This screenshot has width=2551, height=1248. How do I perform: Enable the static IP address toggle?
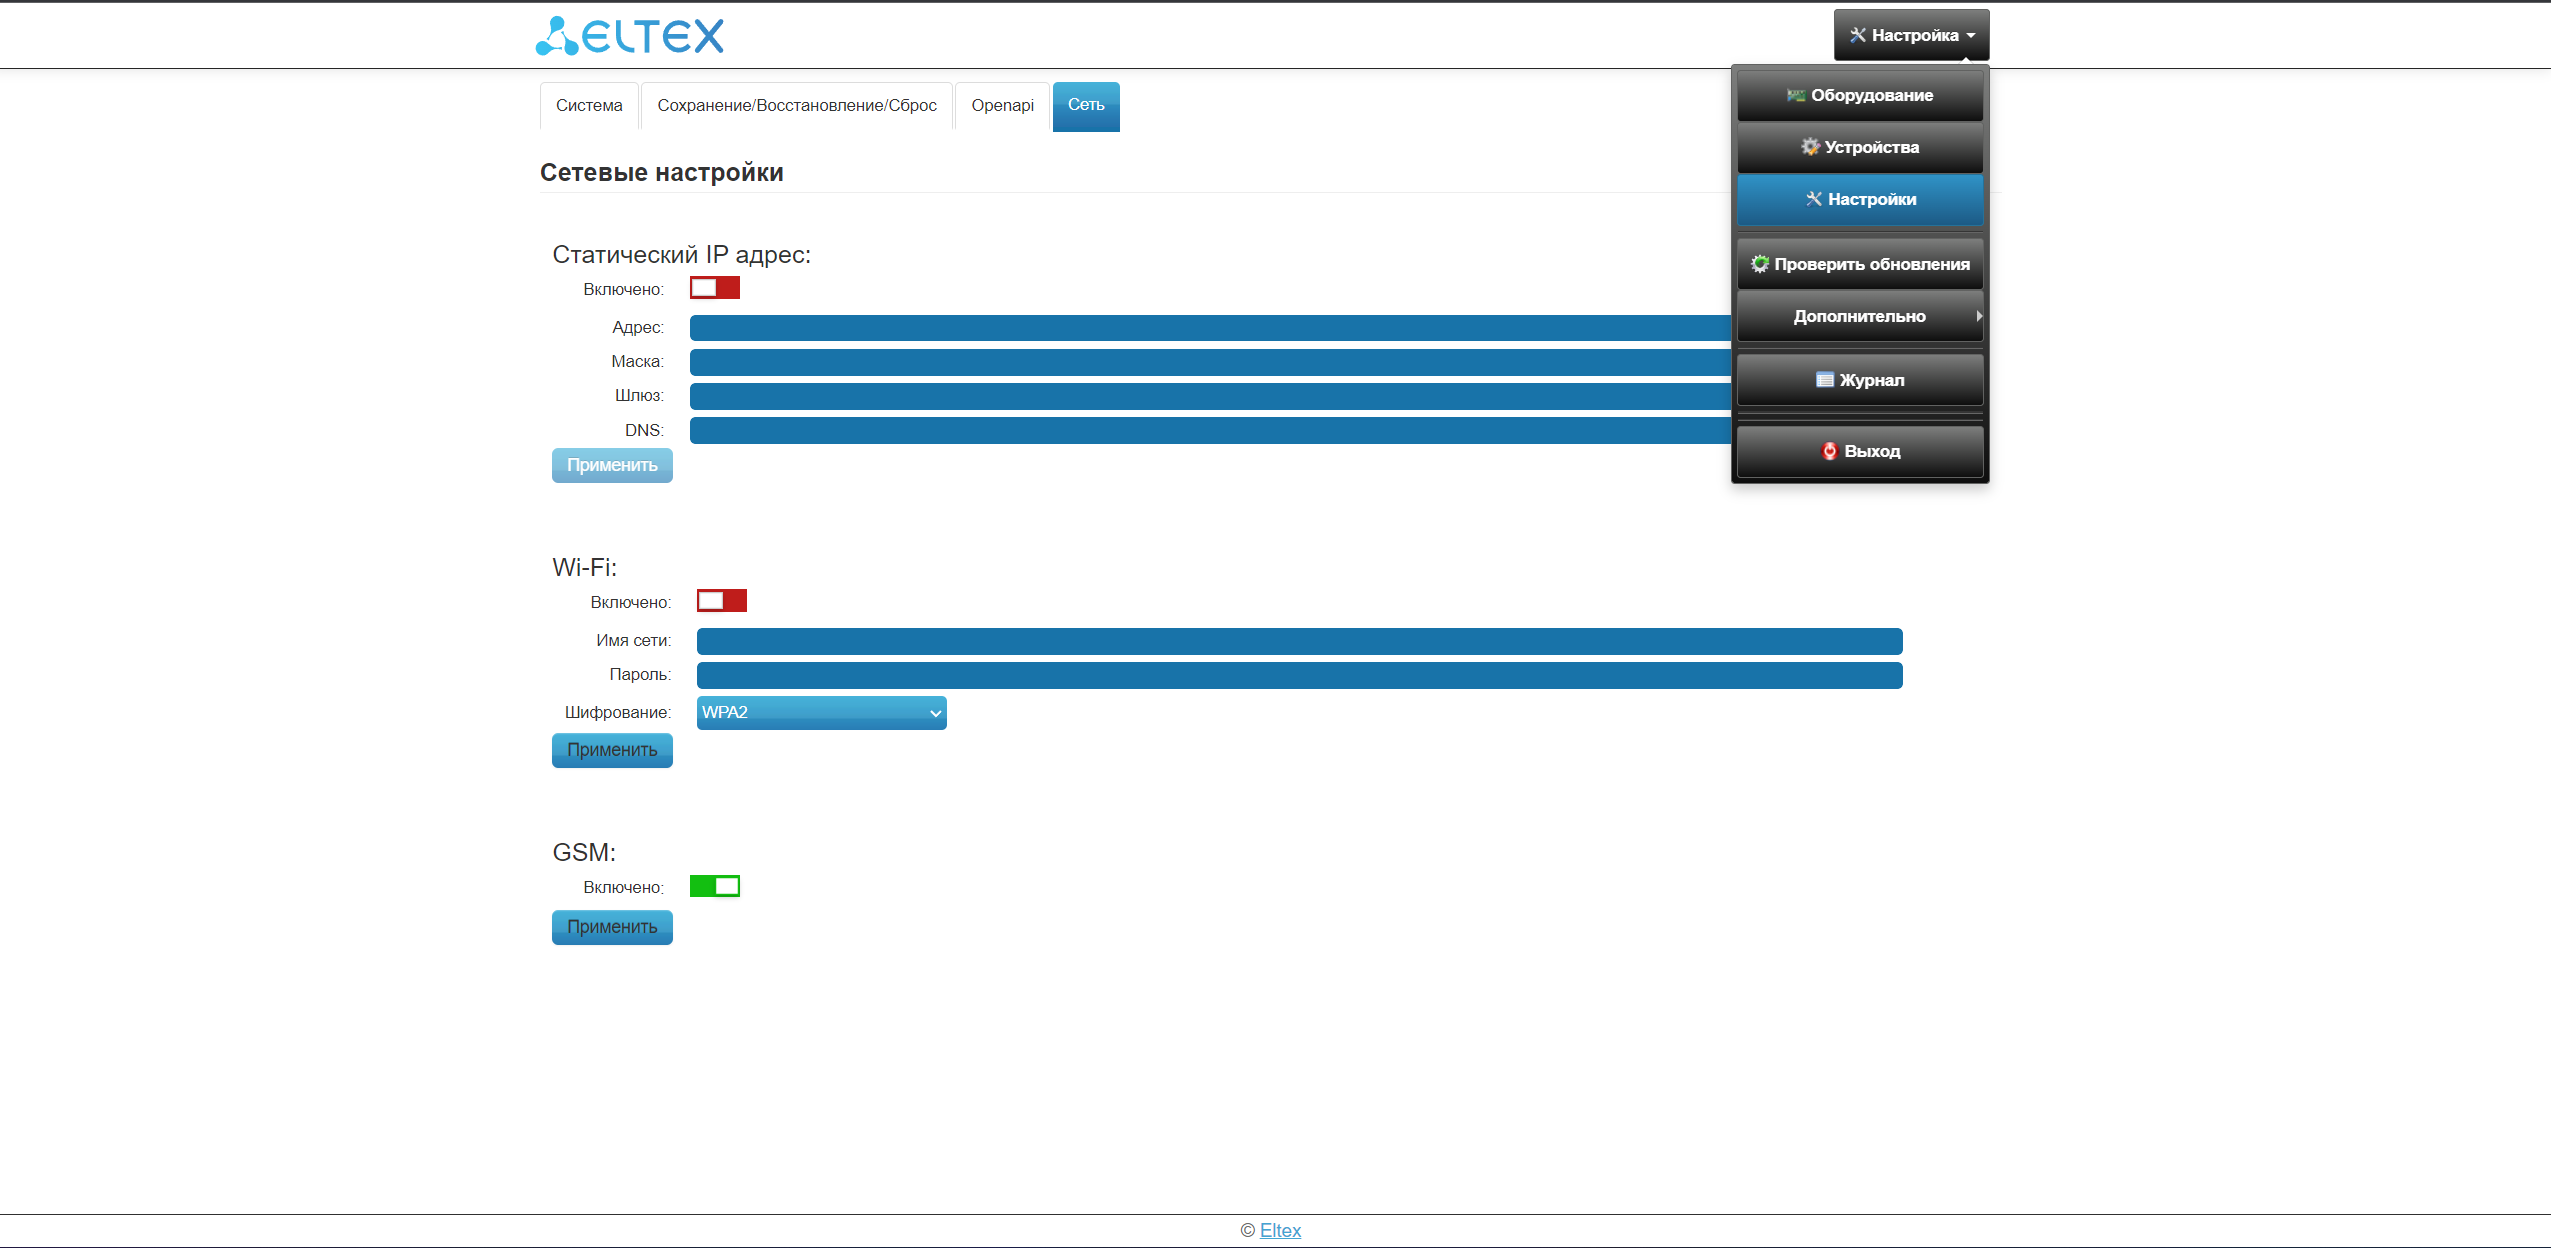pos(714,289)
